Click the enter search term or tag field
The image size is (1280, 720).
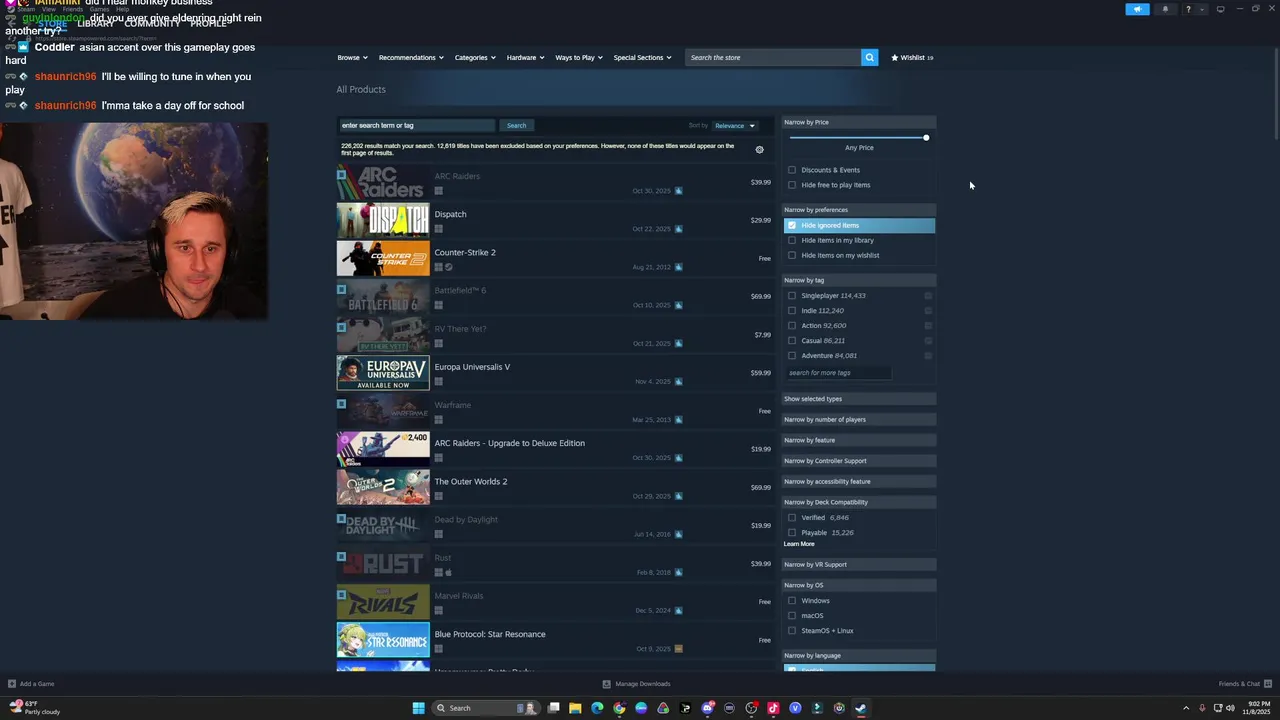tap(416, 125)
